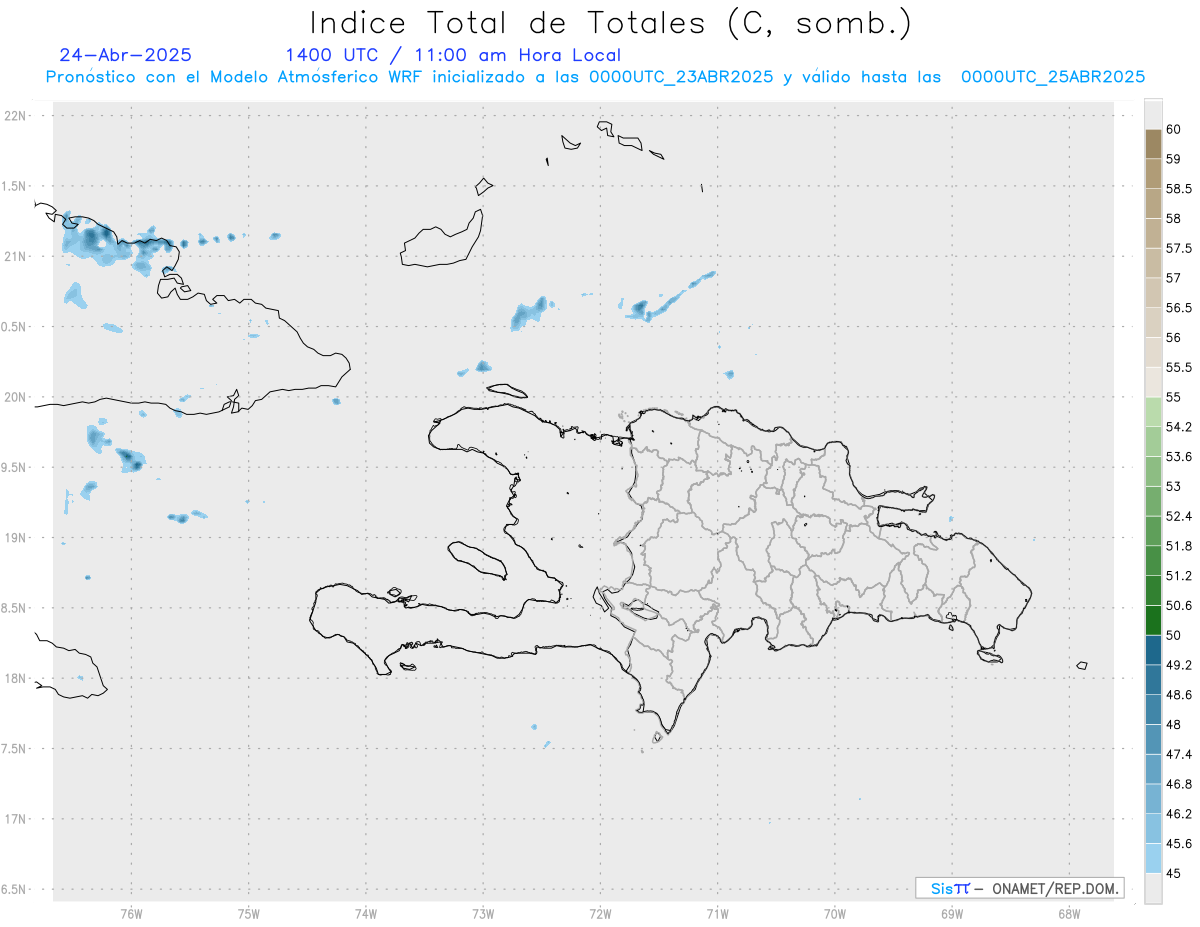This screenshot has height=927, width=1200.
Task: Click colorbar value '46.8'
Action: (x=1179, y=784)
